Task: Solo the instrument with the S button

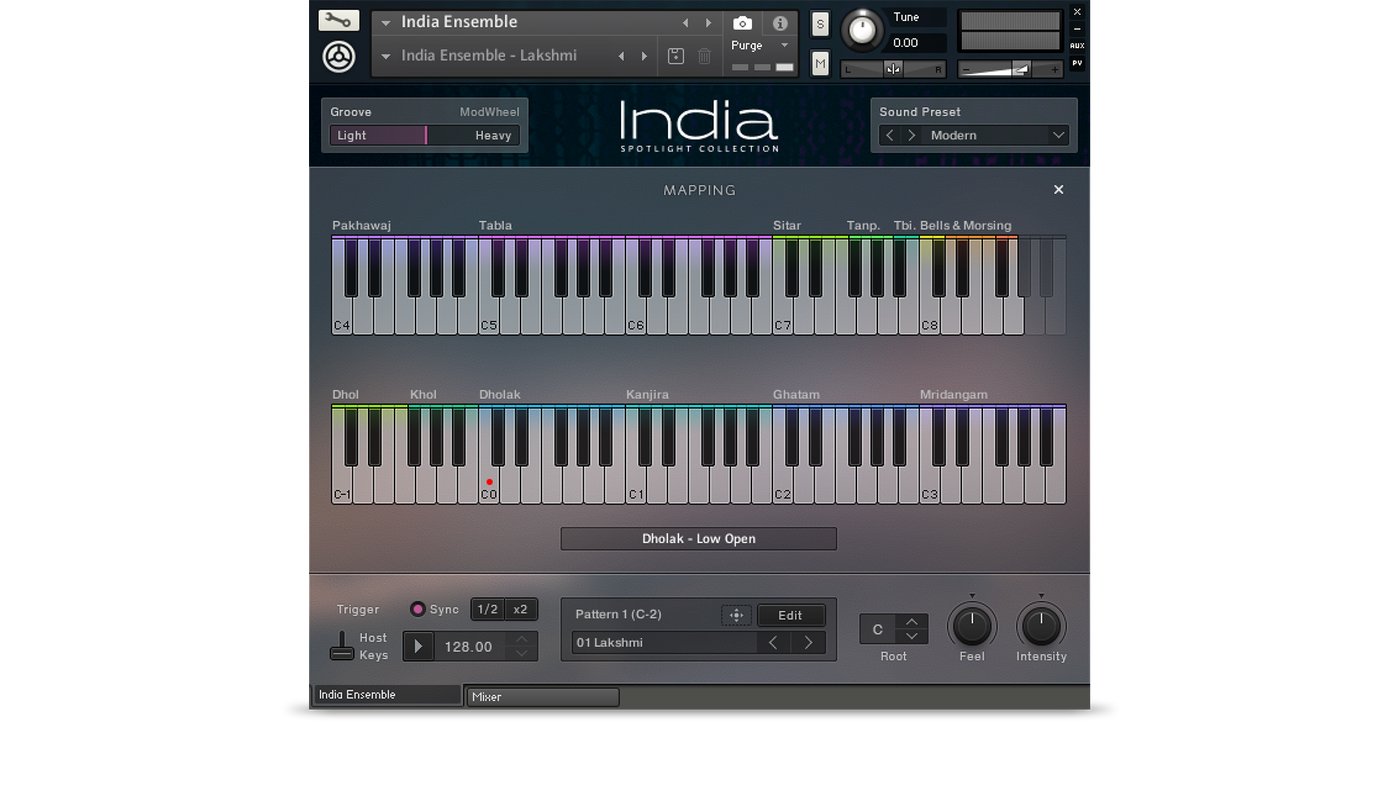Action: click(820, 24)
